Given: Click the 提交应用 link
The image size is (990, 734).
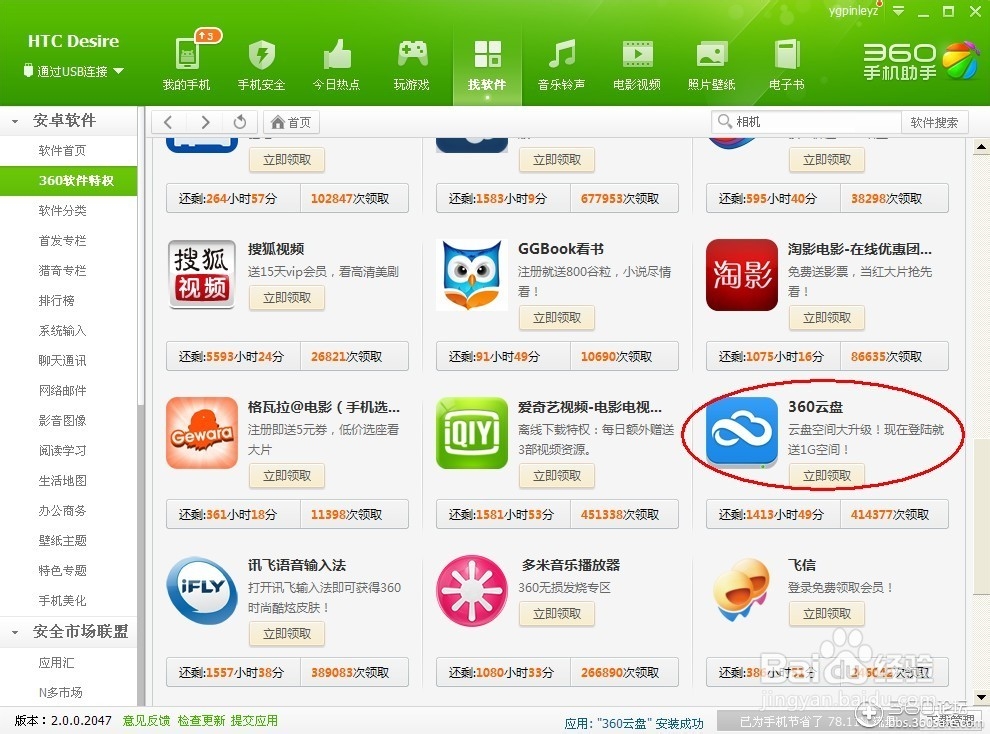Looking at the screenshot, I should click(x=254, y=721).
